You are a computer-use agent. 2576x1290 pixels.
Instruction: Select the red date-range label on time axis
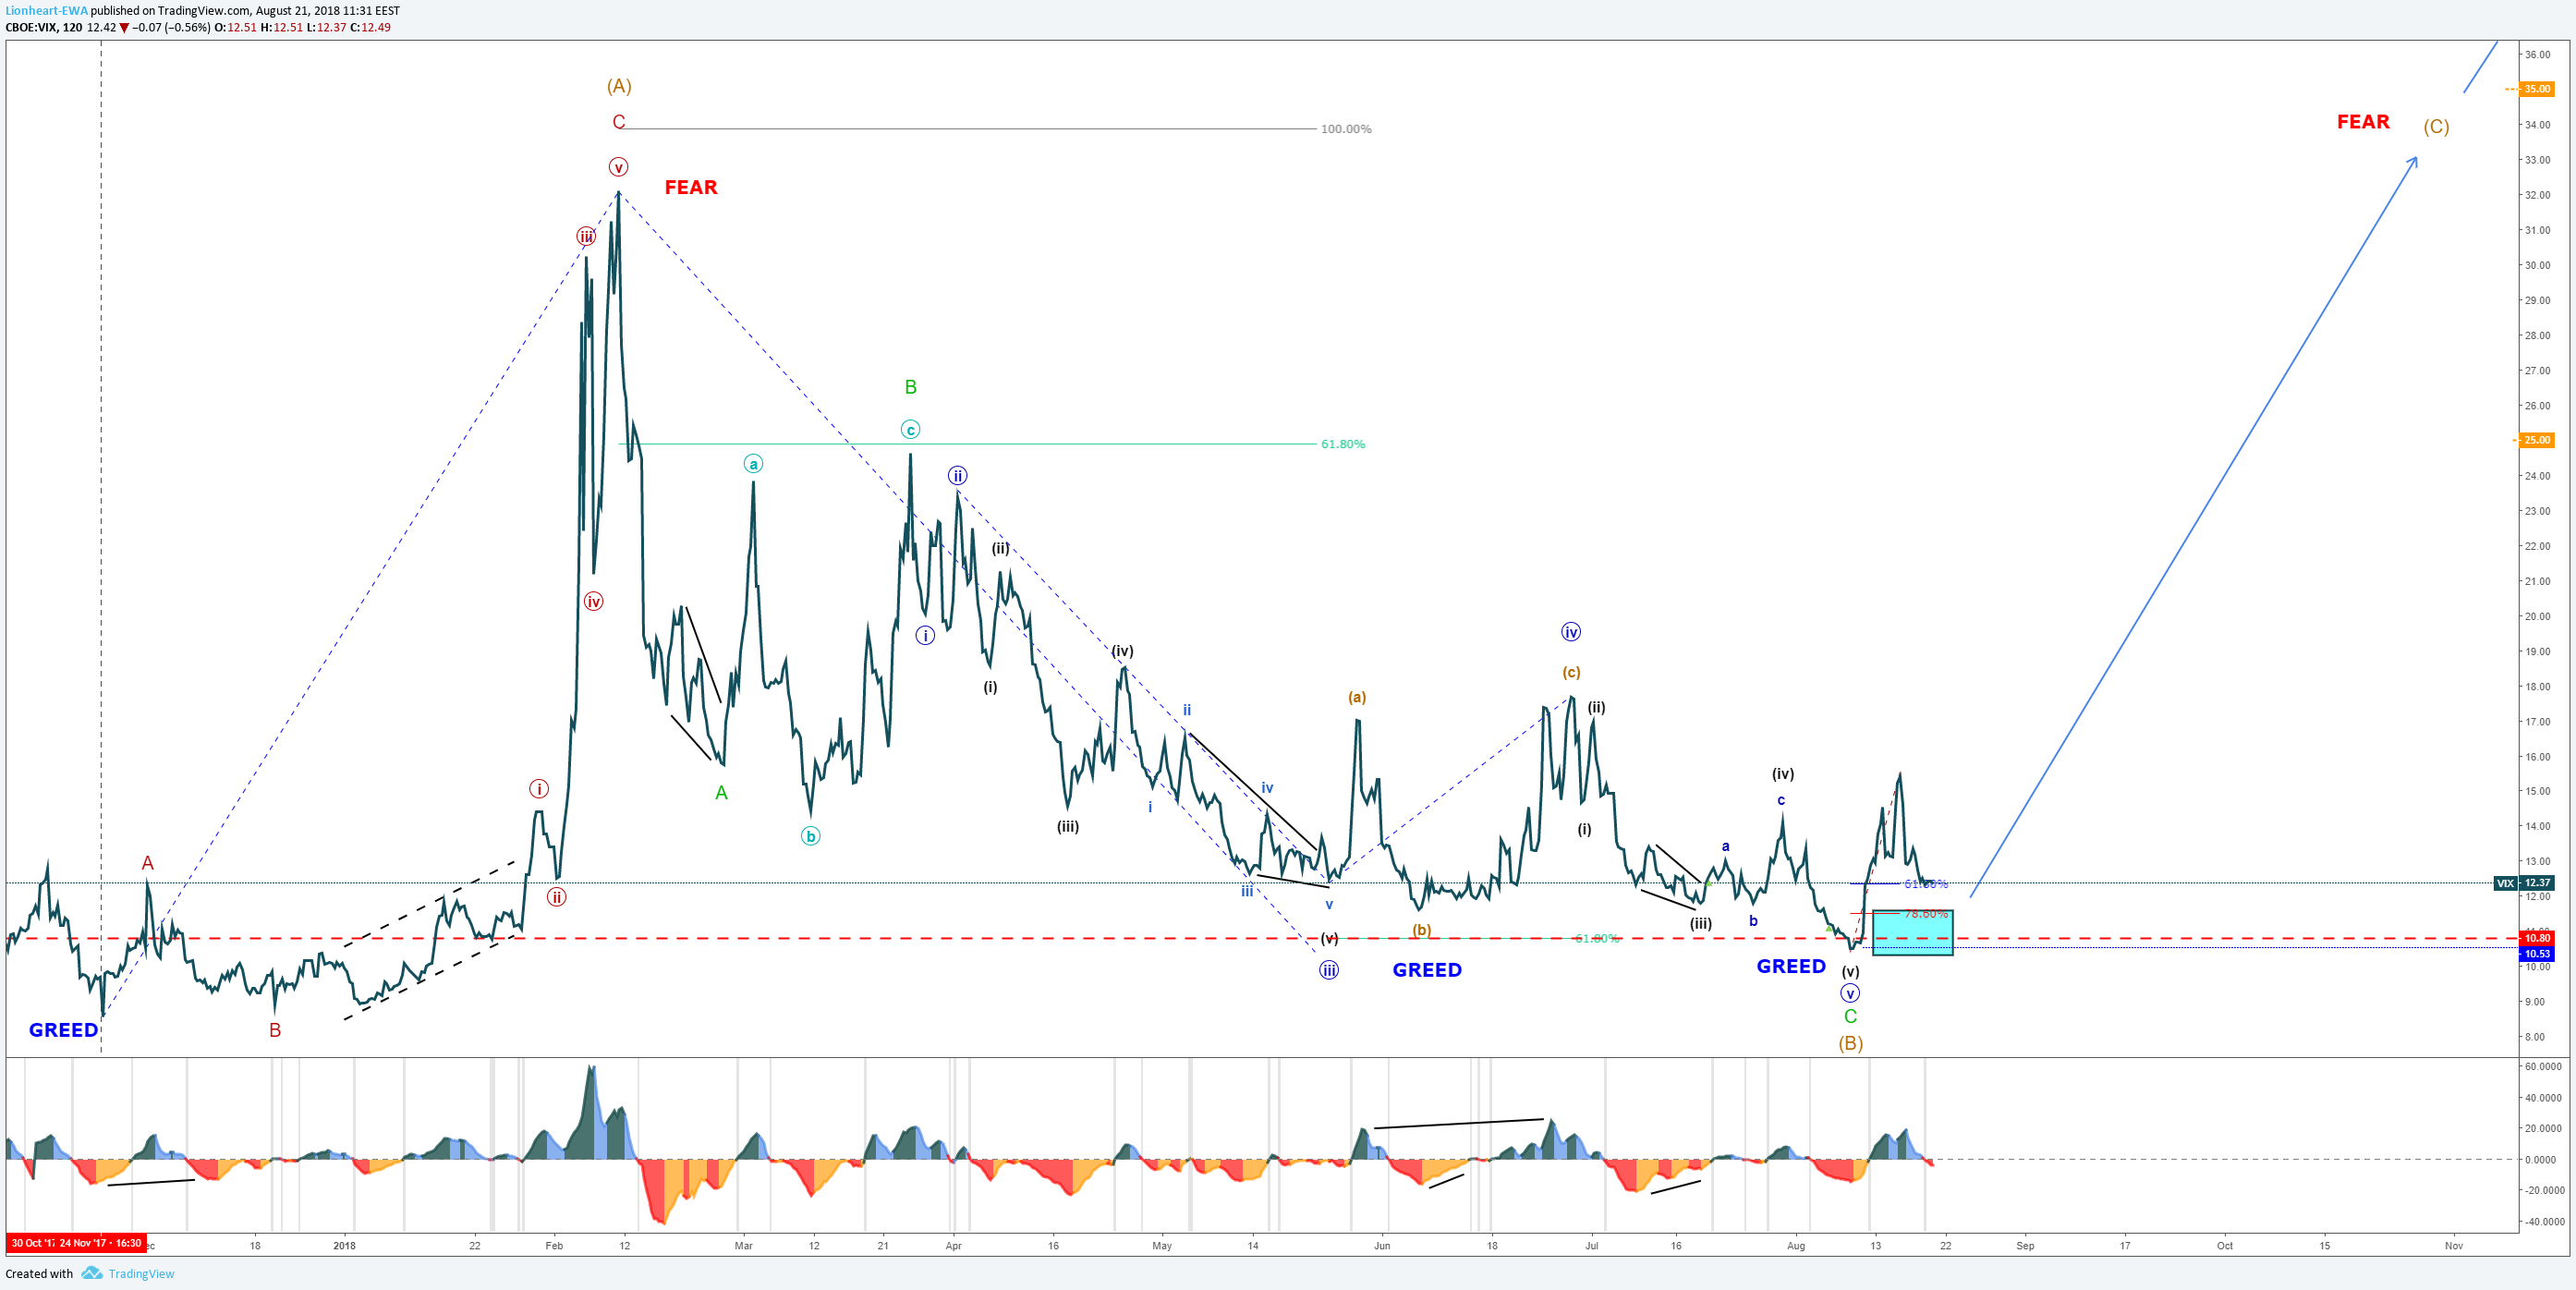(76, 1243)
